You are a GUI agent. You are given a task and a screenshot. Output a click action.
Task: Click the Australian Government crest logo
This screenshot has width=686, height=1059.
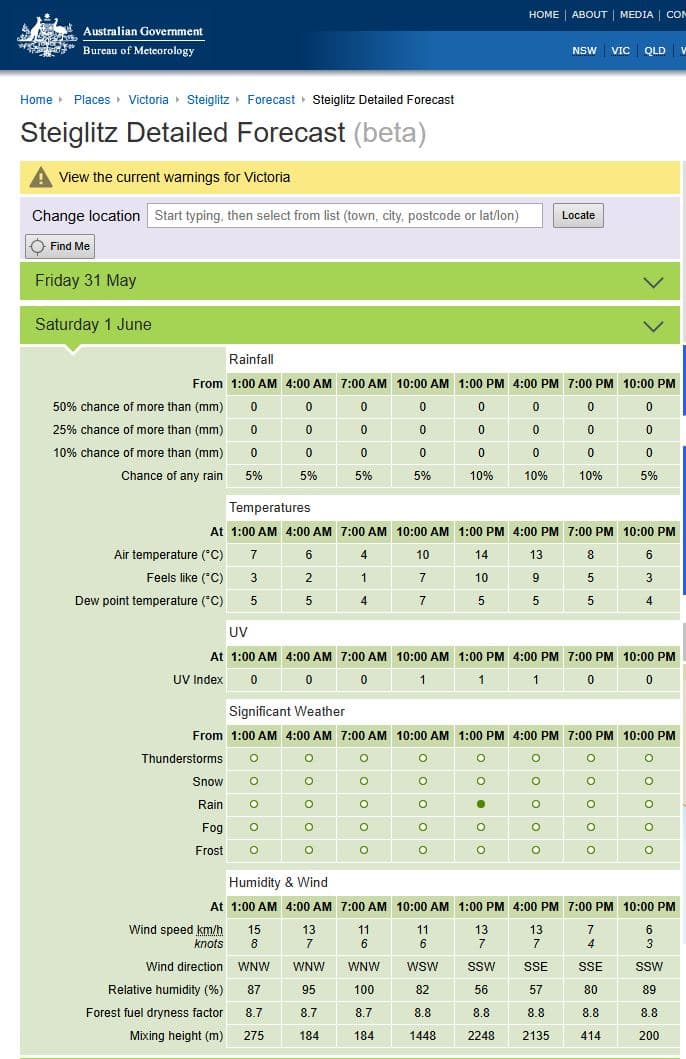click(47, 35)
